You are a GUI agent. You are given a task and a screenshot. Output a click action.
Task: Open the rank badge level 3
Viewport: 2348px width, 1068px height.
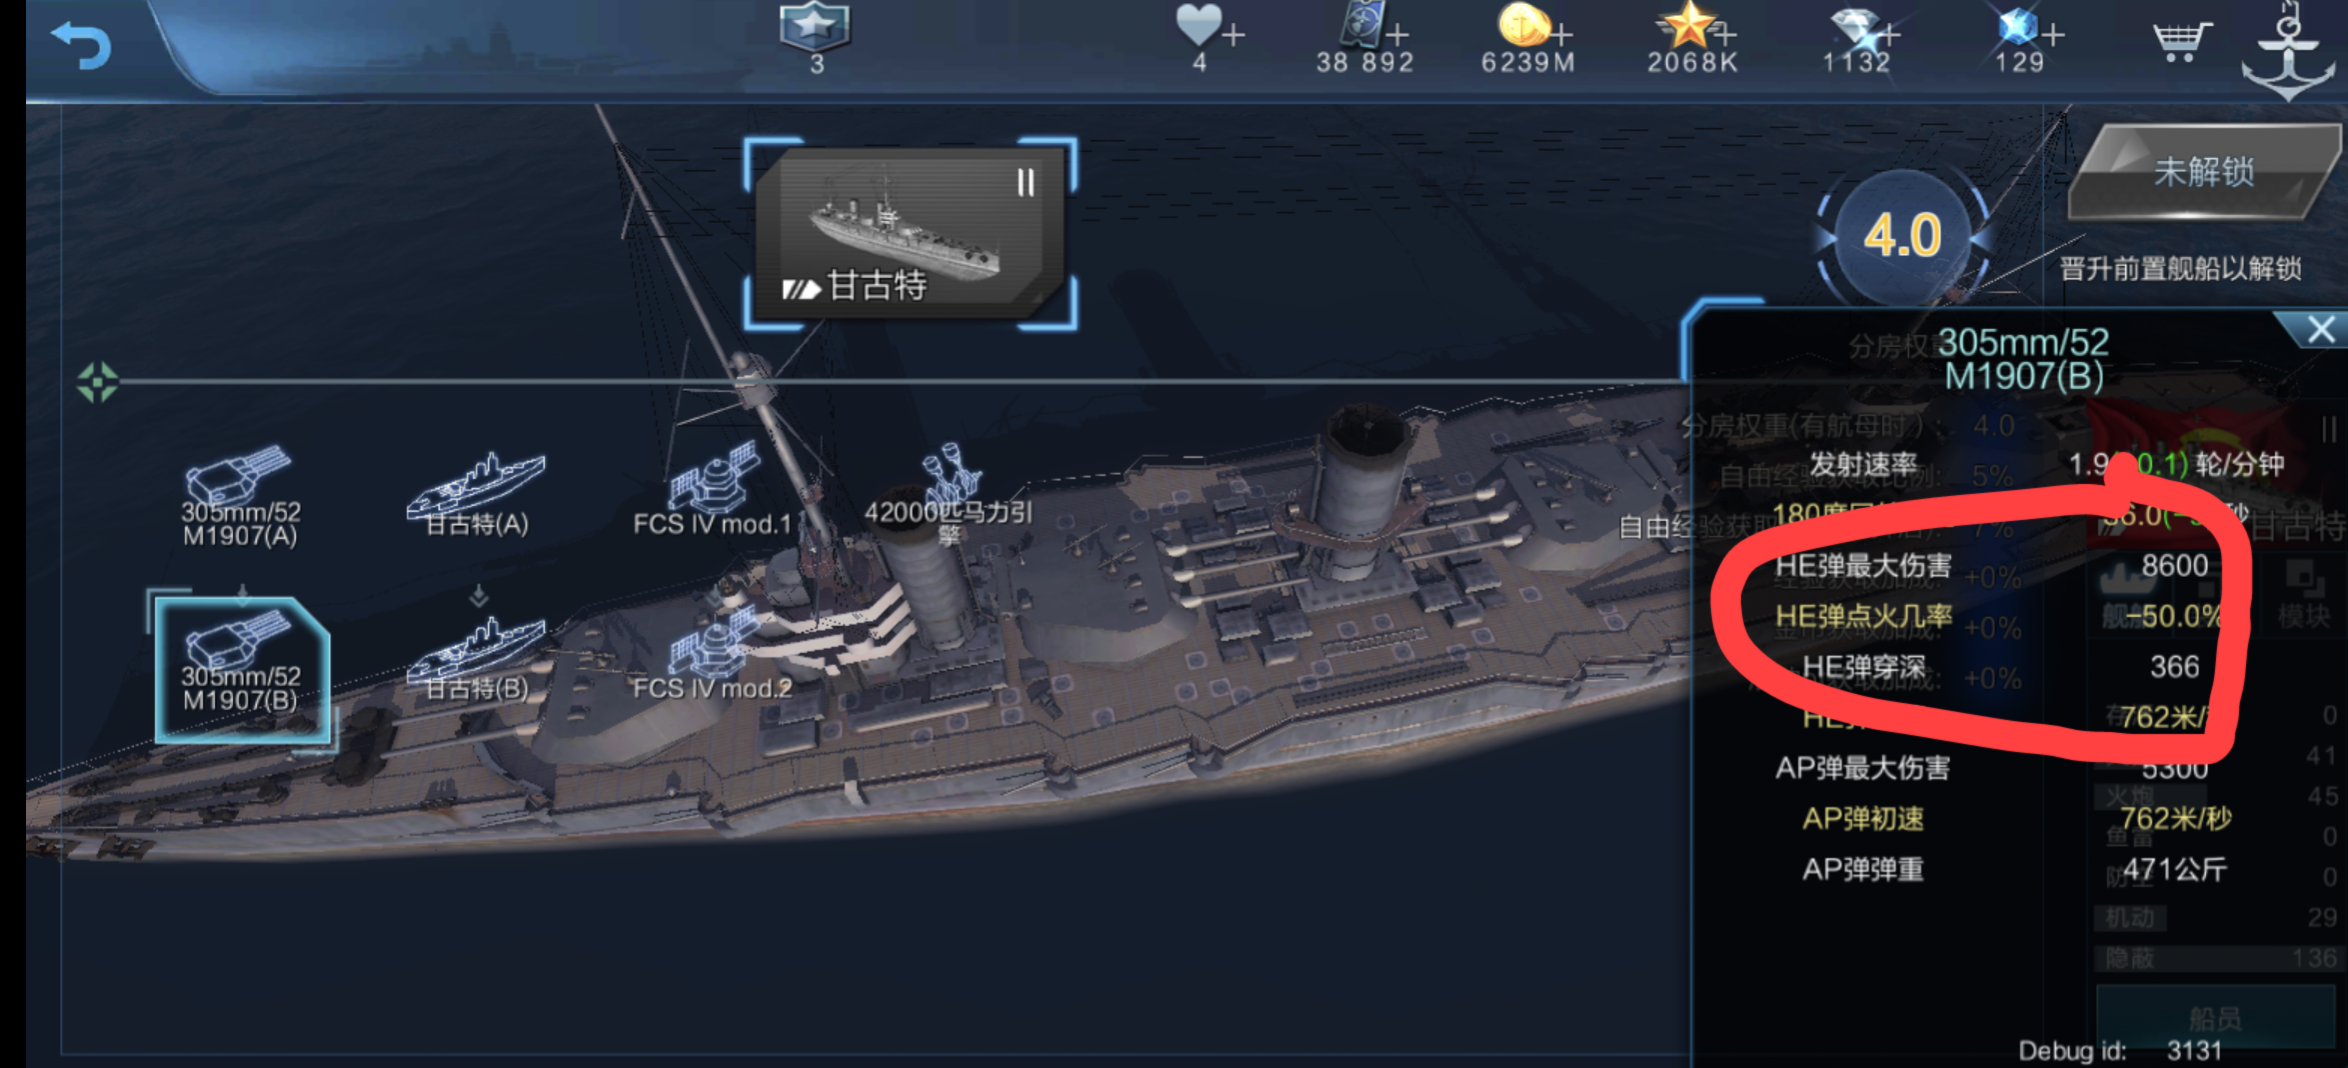tap(815, 36)
